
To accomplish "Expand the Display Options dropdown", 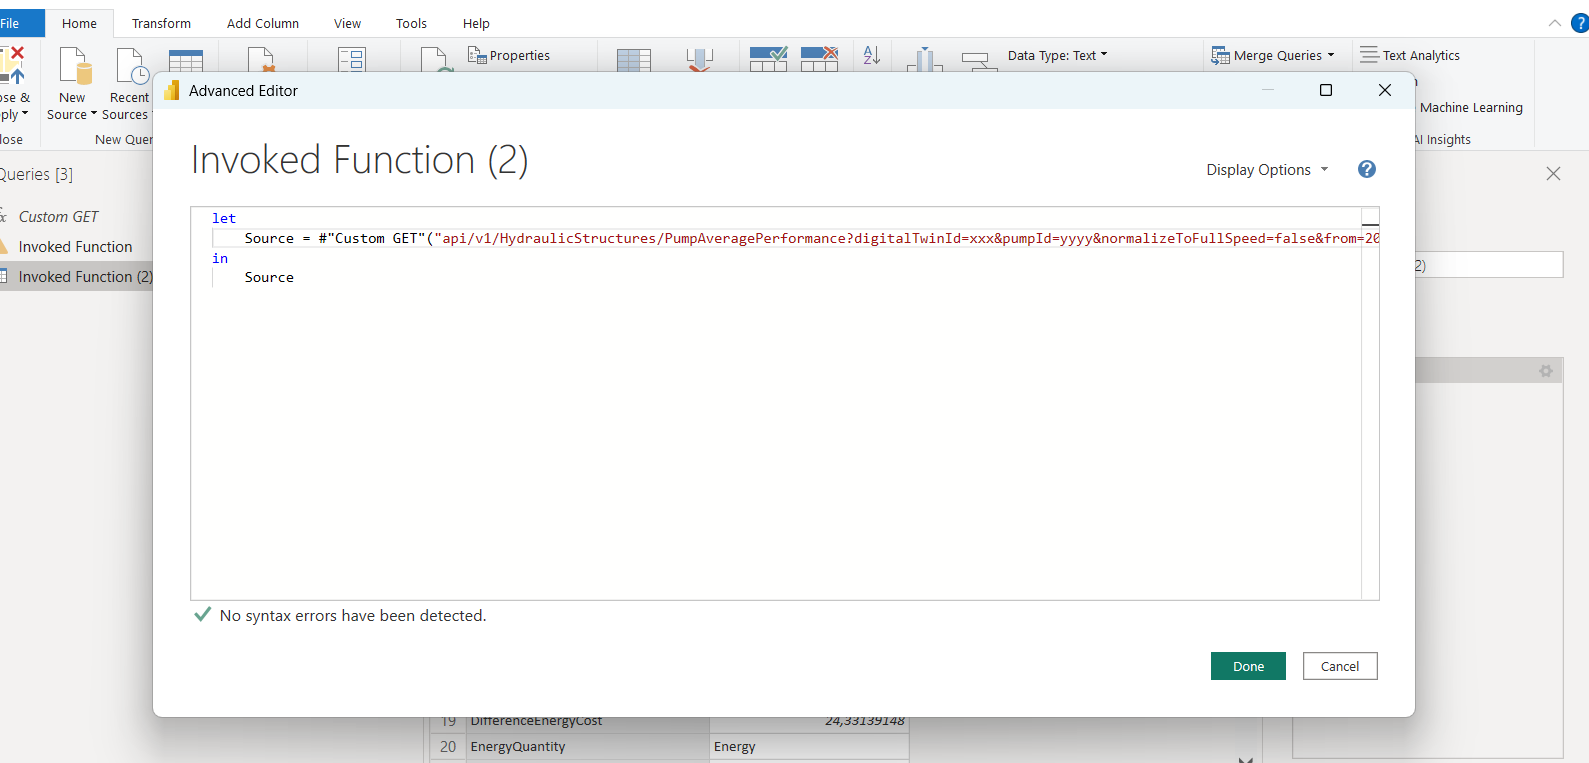I will click(1267, 170).
